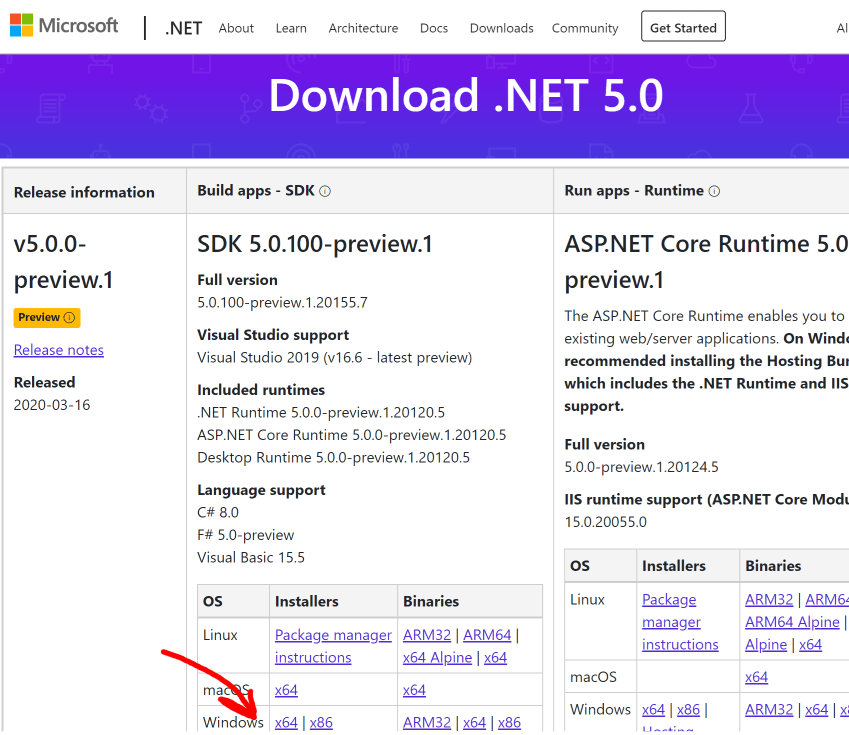This screenshot has height=735, width=849.
Task: Open the Learn menu item
Action: tap(291, 28)
